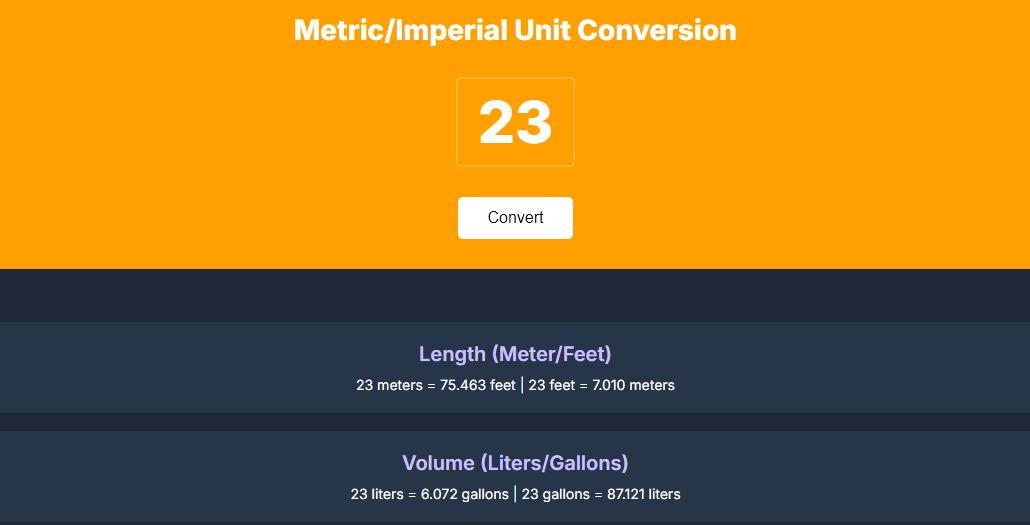Click the divider bar in Volume results
The image size is (1030, 525).
[x=515, y=494]
